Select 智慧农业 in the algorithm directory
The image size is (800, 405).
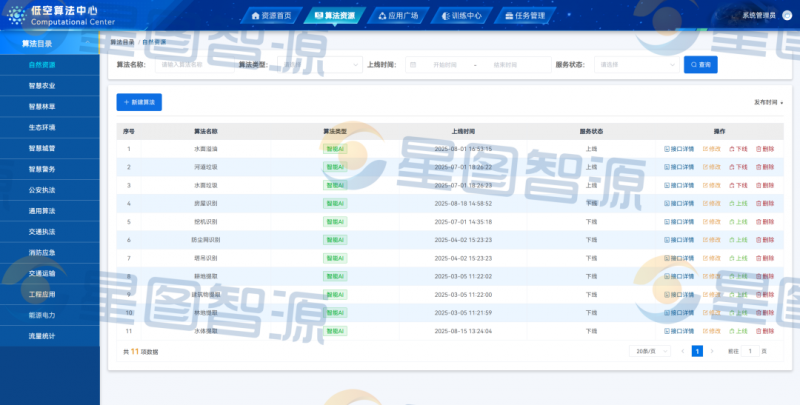pos(42,86)
